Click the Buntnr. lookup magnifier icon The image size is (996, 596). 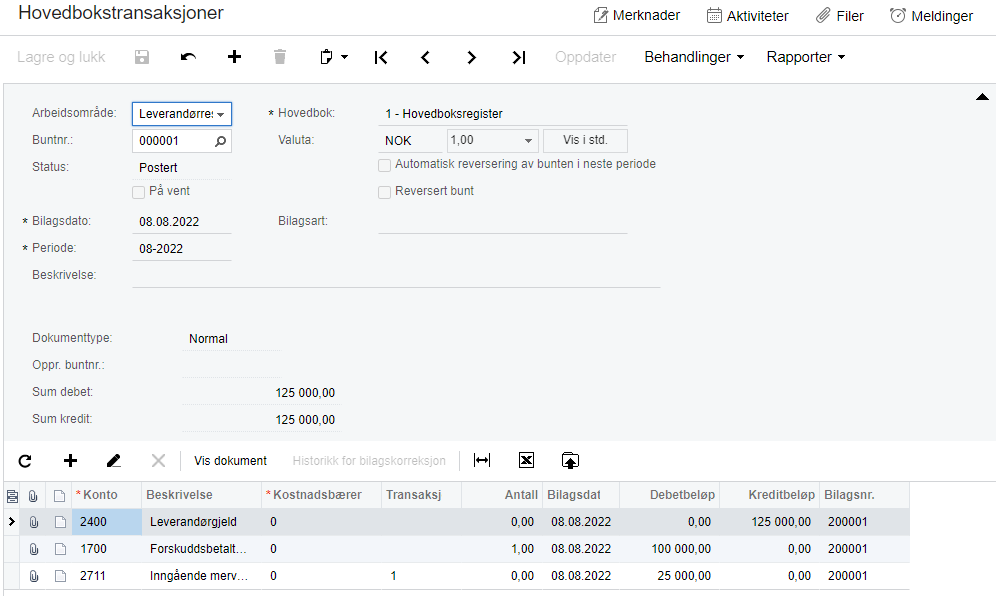pos(220,141)
